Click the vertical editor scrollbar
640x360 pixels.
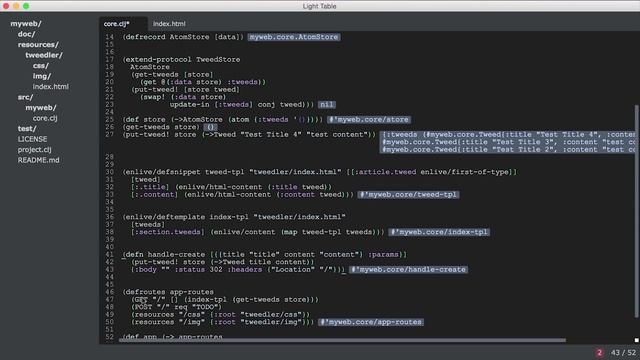636,211
